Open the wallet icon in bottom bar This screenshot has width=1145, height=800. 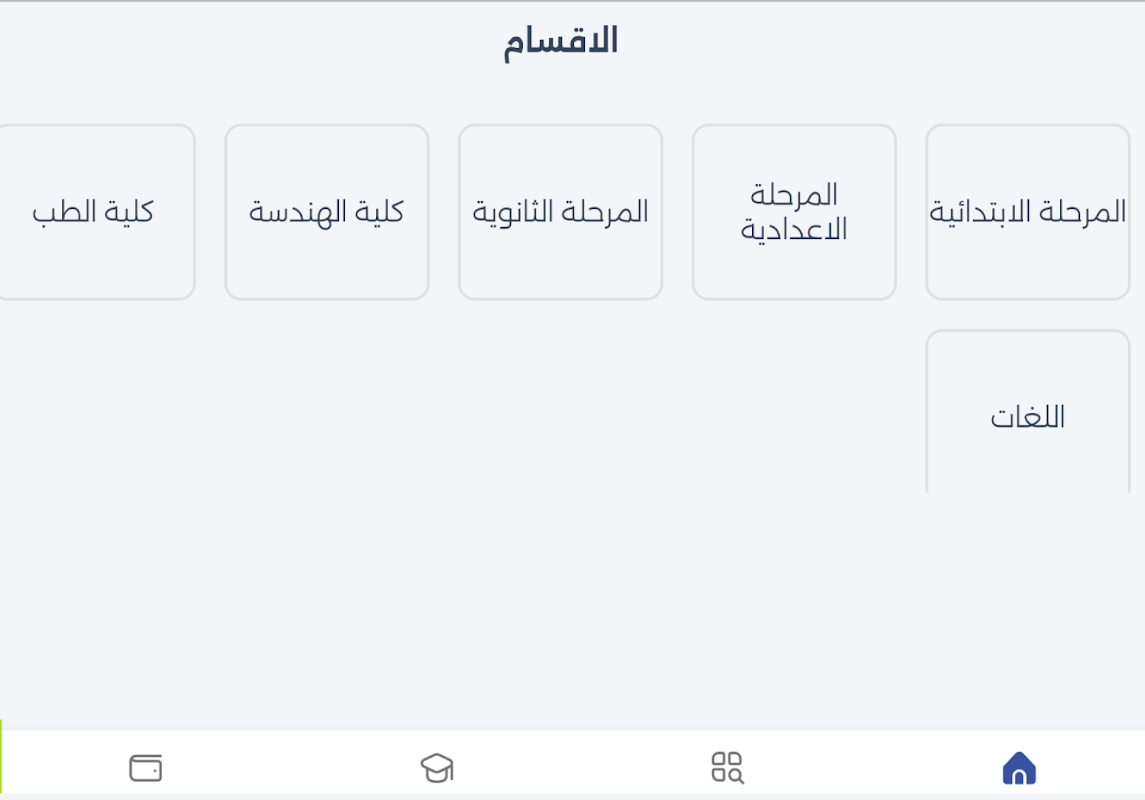tap(145, 768)
